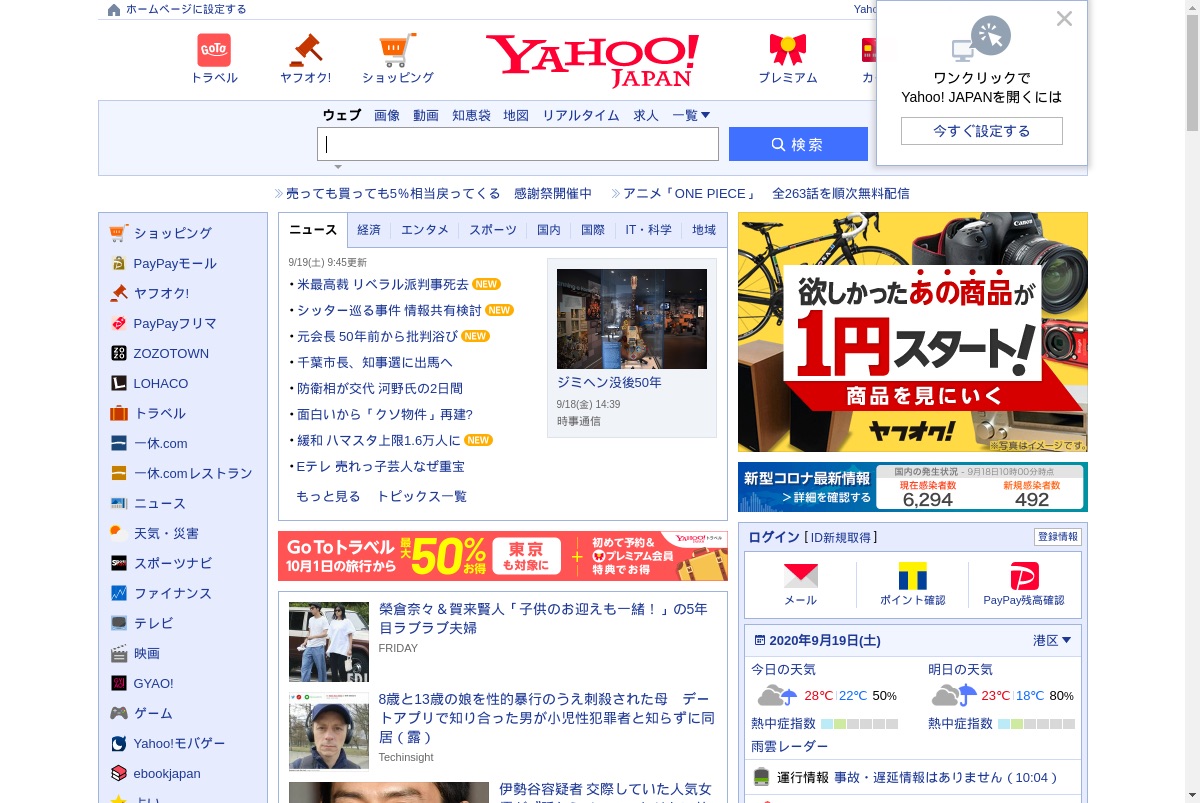Image resolution: width=1200 pixels, height=803 pixels.
Task: Open the Shopping cart icon in header
Action: point(397,50)
